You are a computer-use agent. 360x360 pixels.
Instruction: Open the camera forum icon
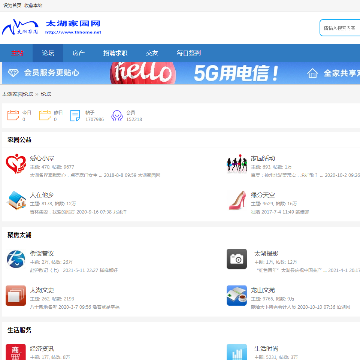click(237, 259)
